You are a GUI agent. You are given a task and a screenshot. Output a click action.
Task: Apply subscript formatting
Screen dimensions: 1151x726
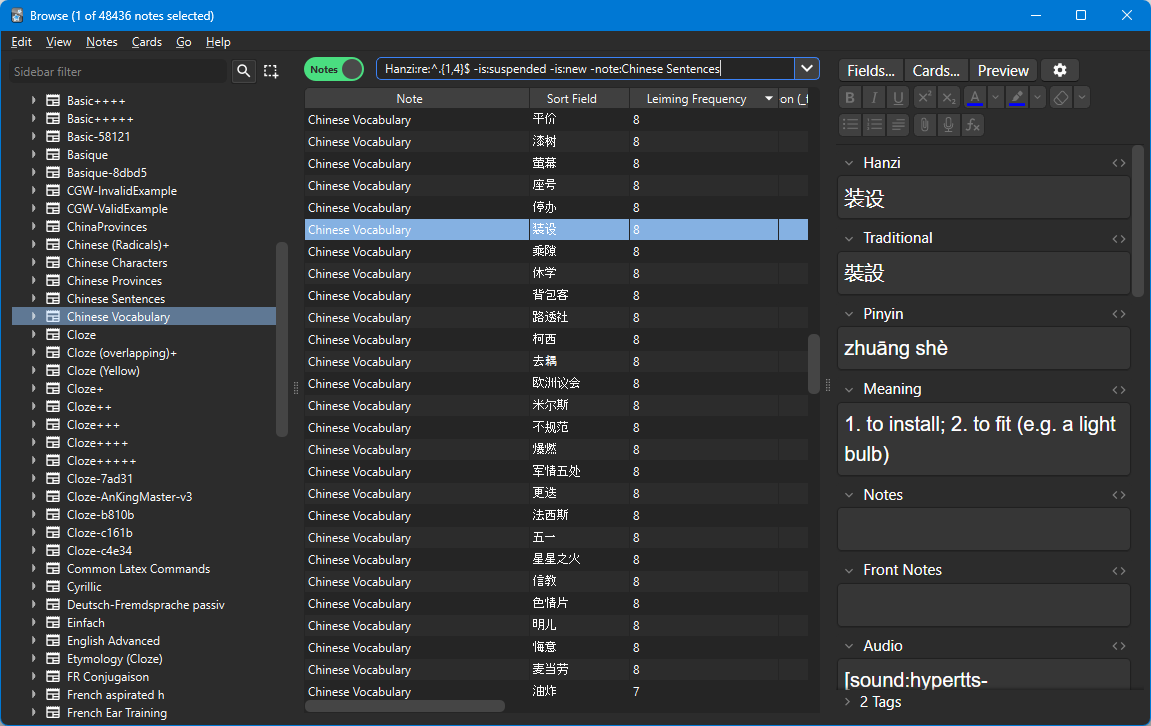pos(949,98)
